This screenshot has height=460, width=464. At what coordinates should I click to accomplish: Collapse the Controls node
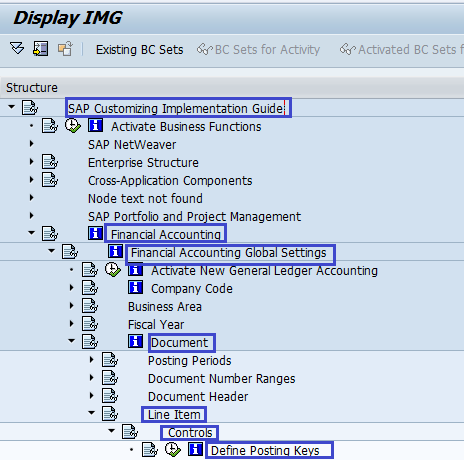click(112, 431)
